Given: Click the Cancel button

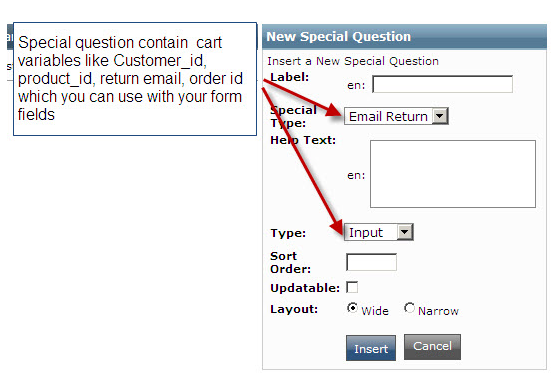Looking at the screenshot, I should [x=432, y=347].
